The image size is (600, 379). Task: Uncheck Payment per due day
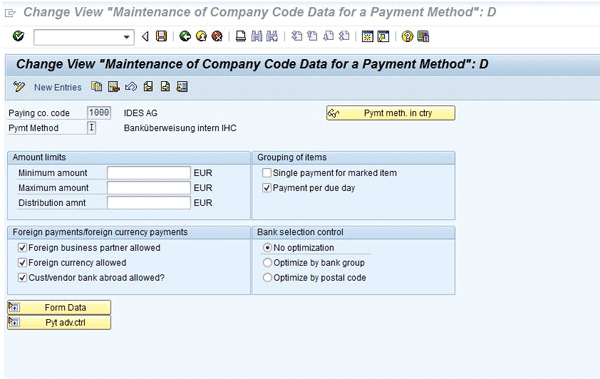pos(267,188)
